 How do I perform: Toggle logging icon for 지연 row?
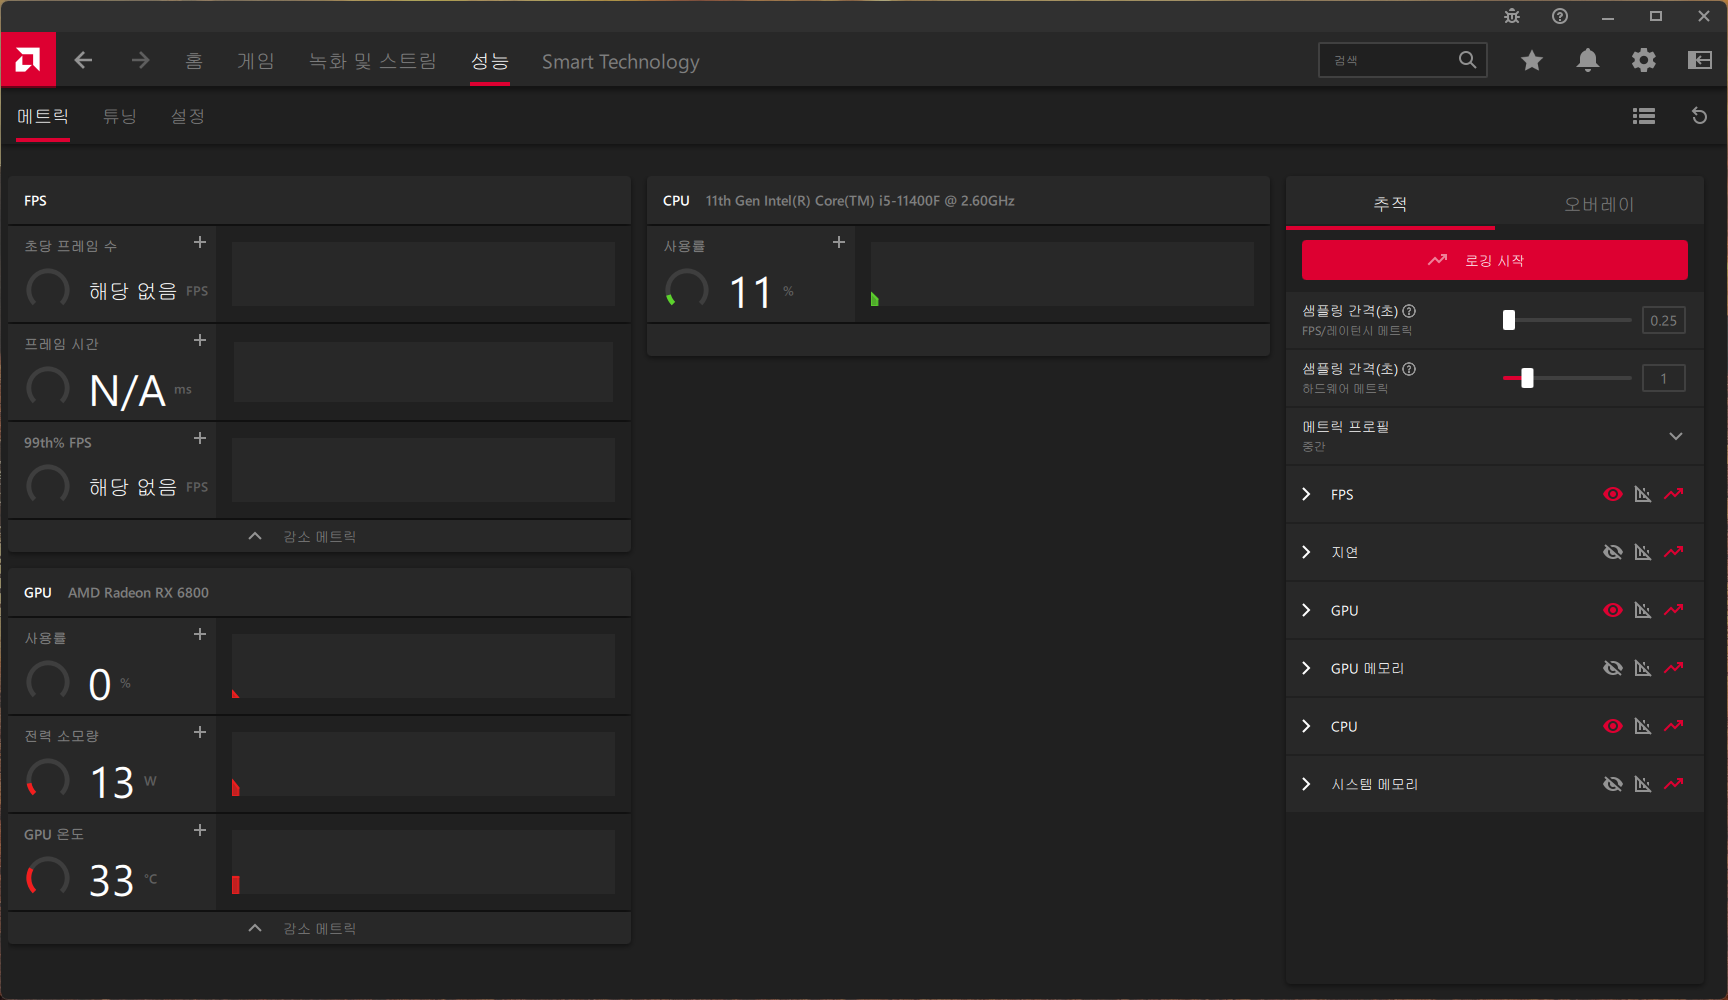coord(1674,552)
